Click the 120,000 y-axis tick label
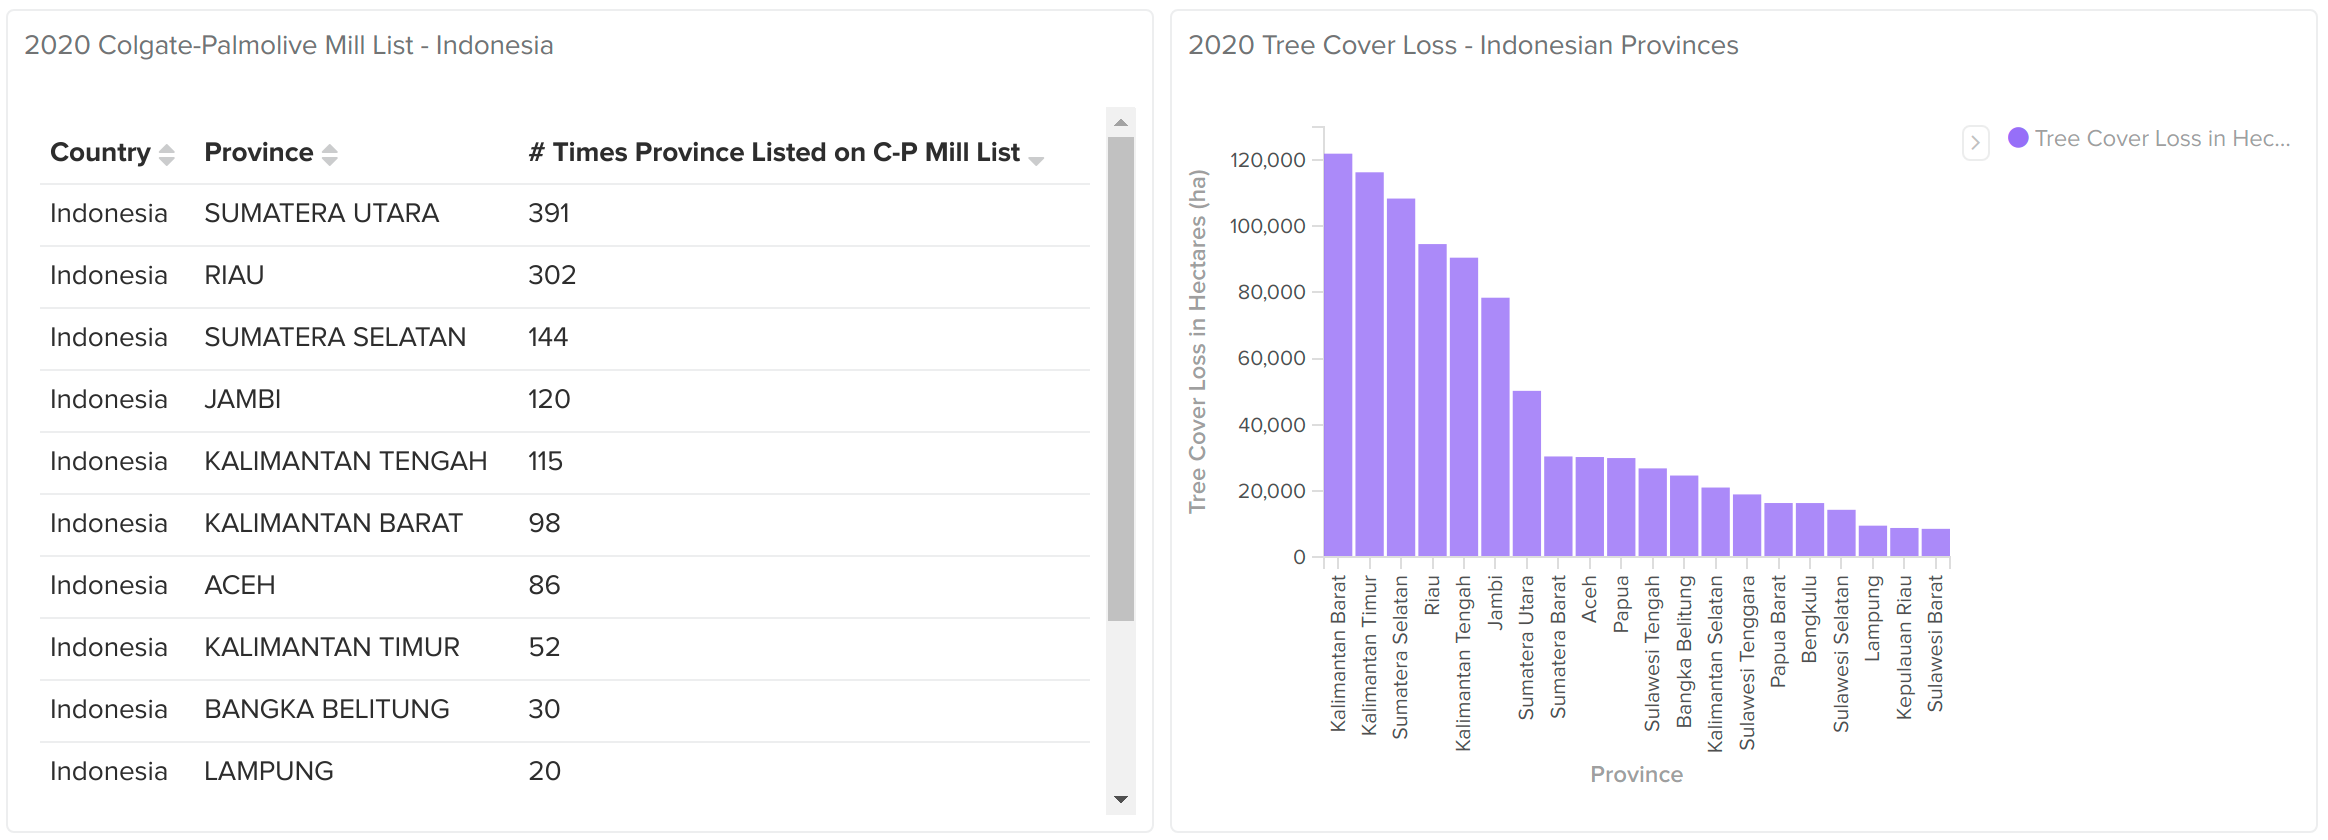Image resolution: width=2328 pixels, height=840 pixels. point(1267,160)
